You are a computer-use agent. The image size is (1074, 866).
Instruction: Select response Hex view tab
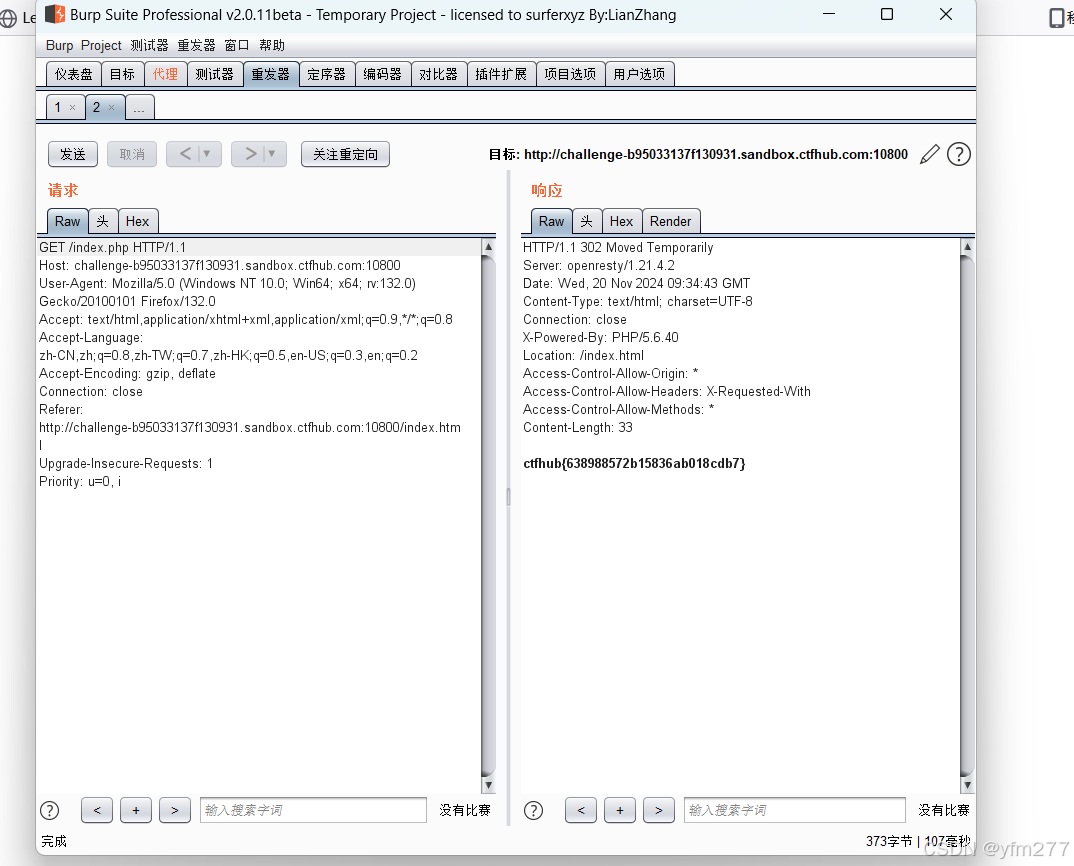pyautogui.click(x=621, y=221)
